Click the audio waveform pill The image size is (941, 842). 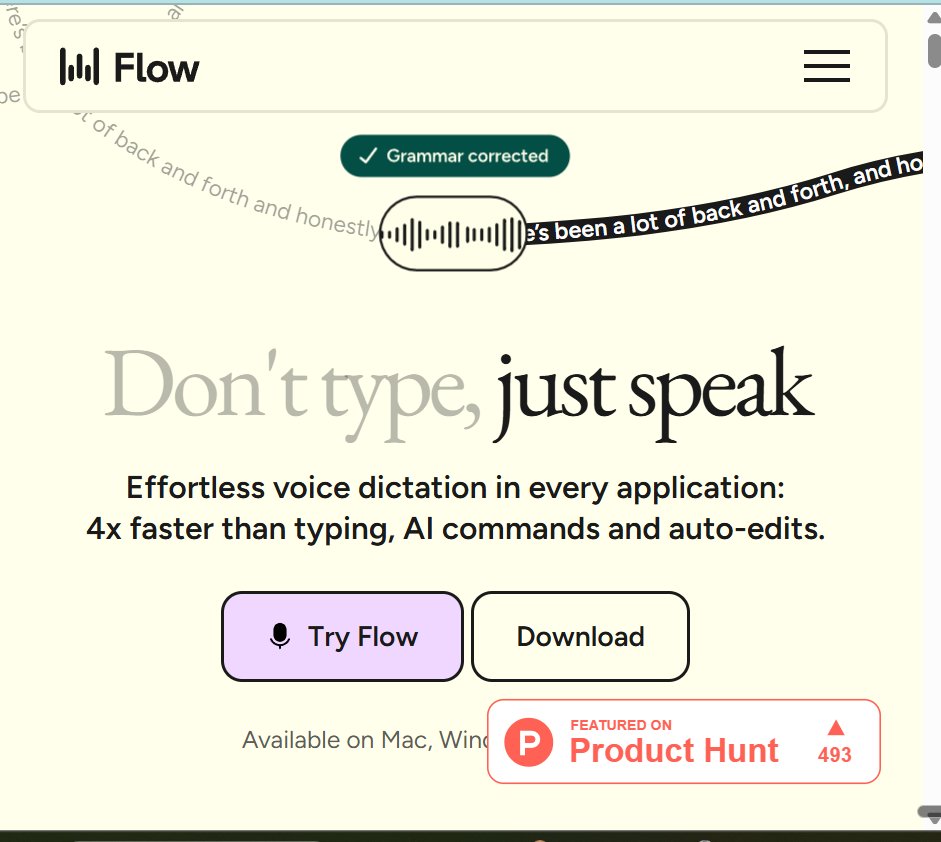tap(453, 233)
